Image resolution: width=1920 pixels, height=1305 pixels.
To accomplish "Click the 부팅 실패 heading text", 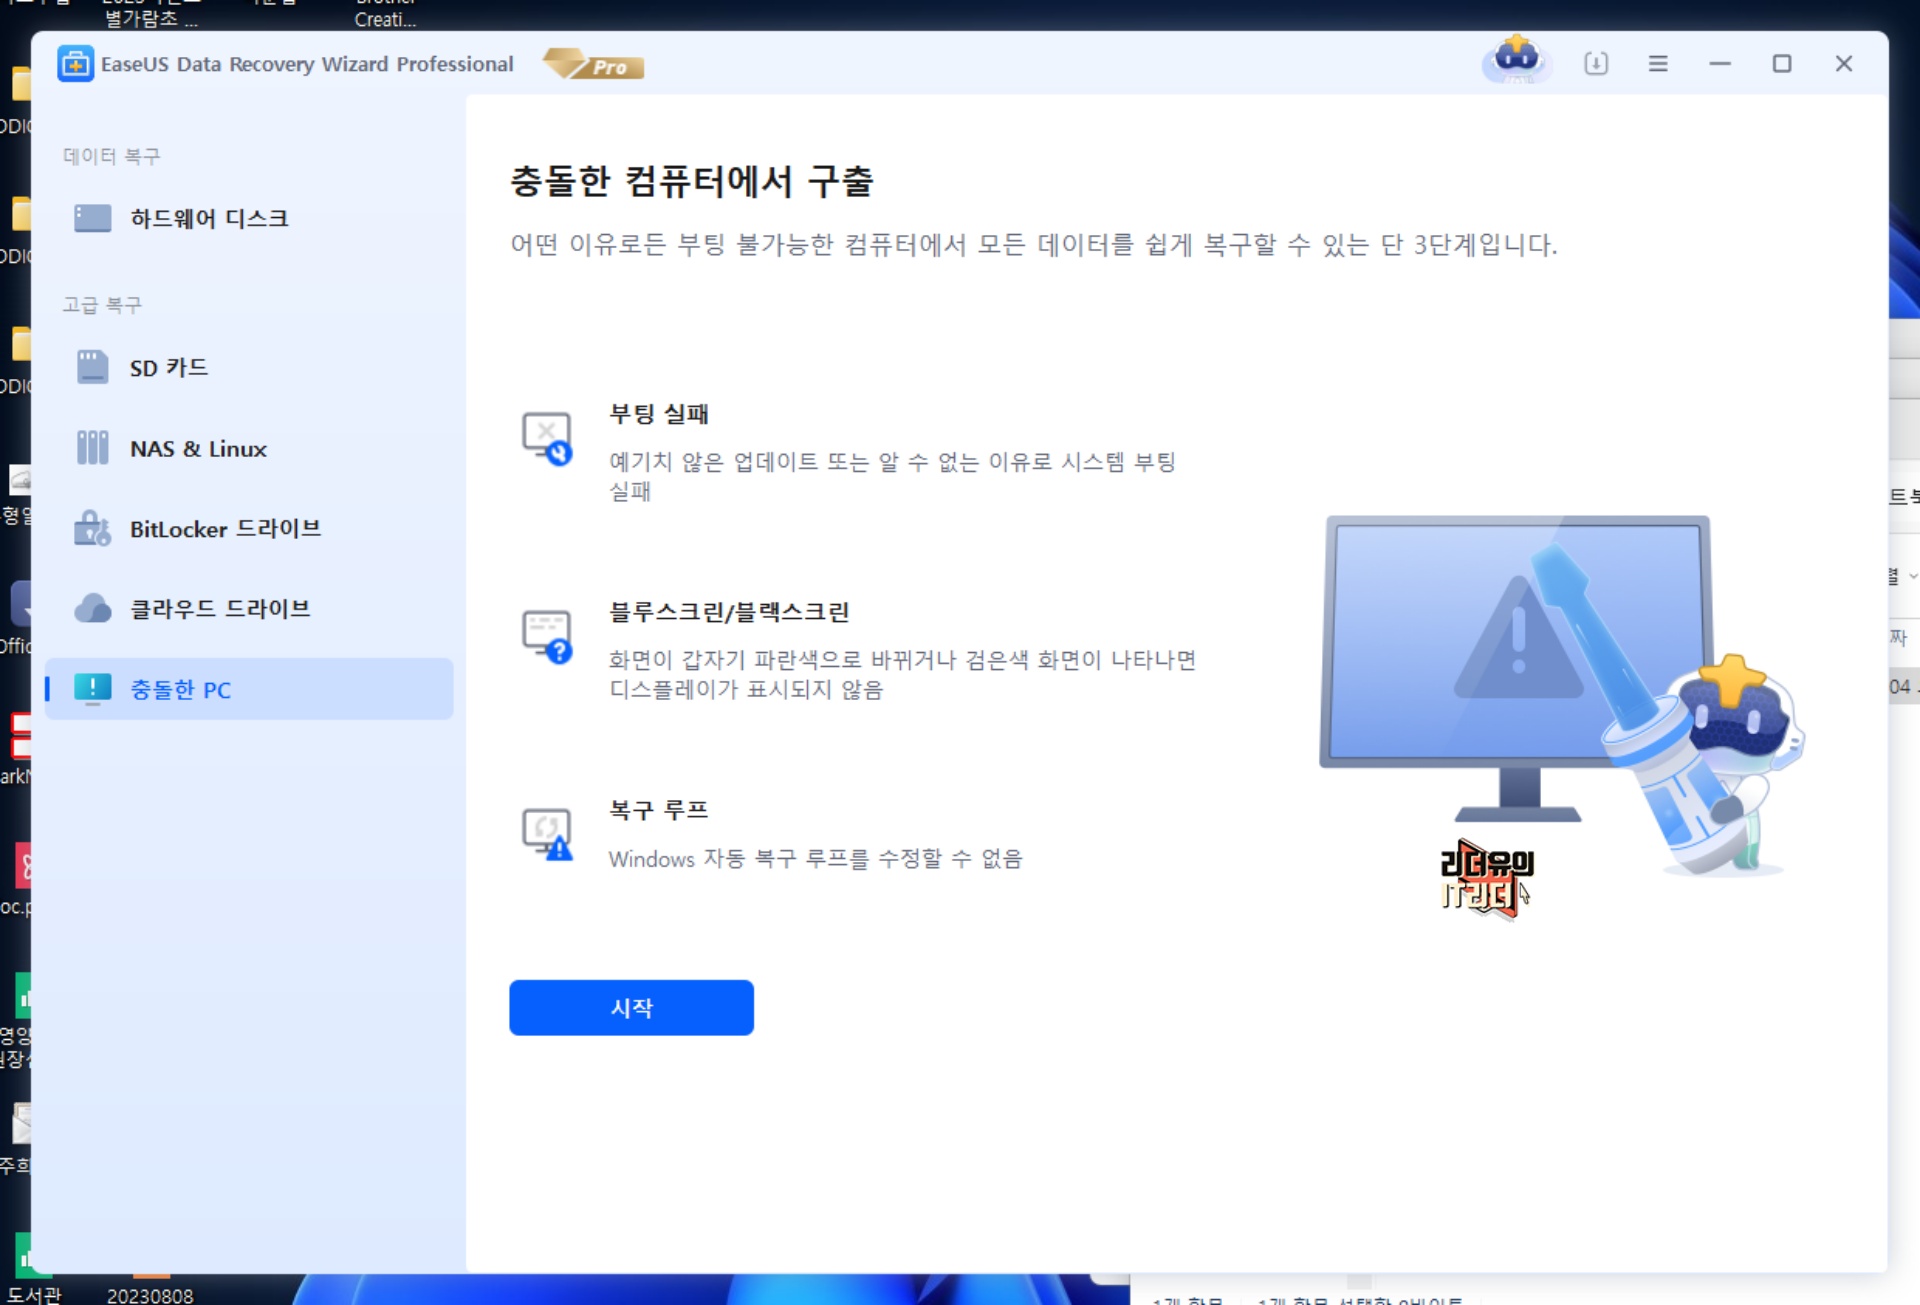I will (x=659, y=414).
